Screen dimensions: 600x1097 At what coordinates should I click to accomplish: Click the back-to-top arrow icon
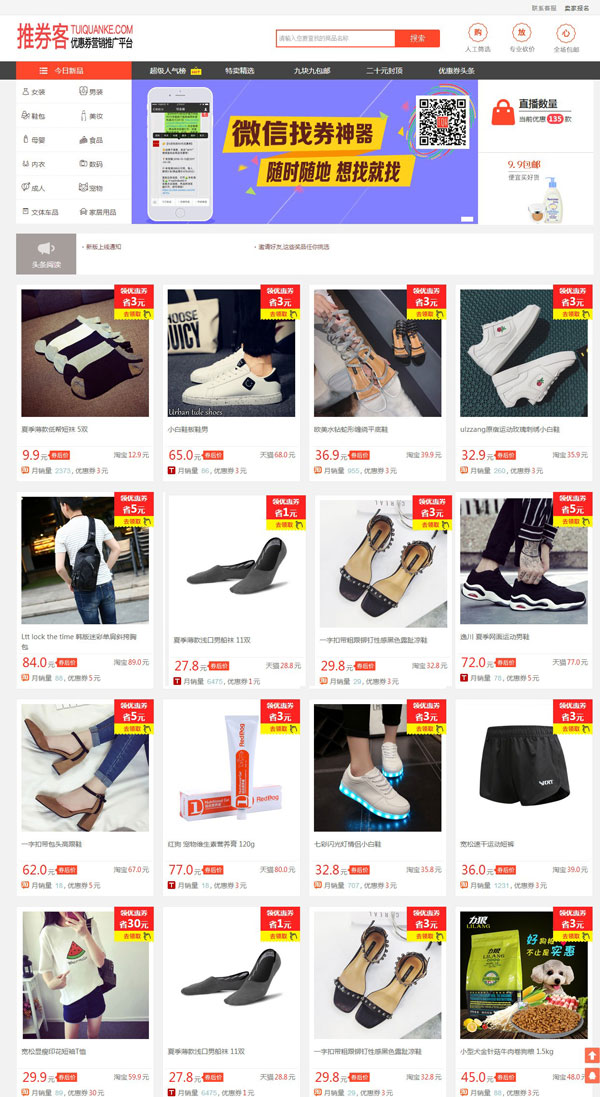coord(592,1055)
